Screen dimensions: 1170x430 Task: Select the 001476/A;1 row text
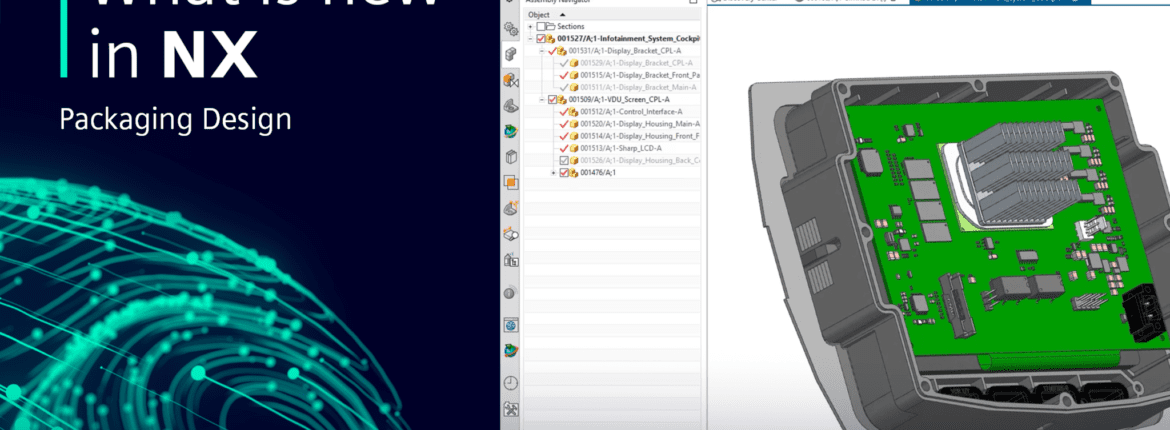598,172
